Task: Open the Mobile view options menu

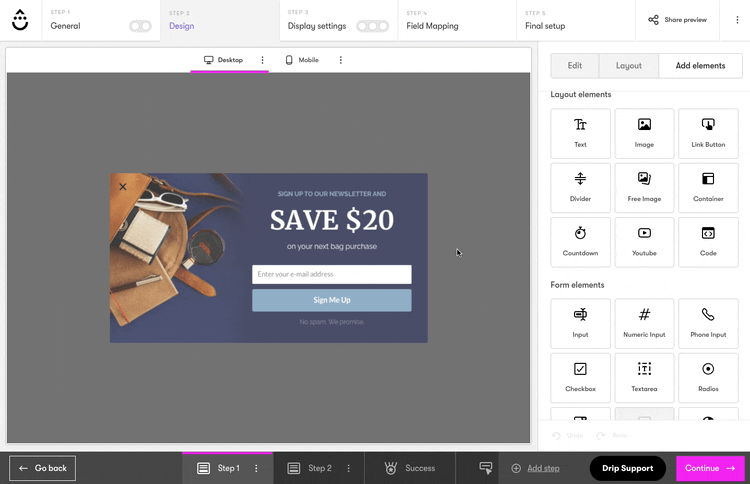Action: click(x=341, y=60)
